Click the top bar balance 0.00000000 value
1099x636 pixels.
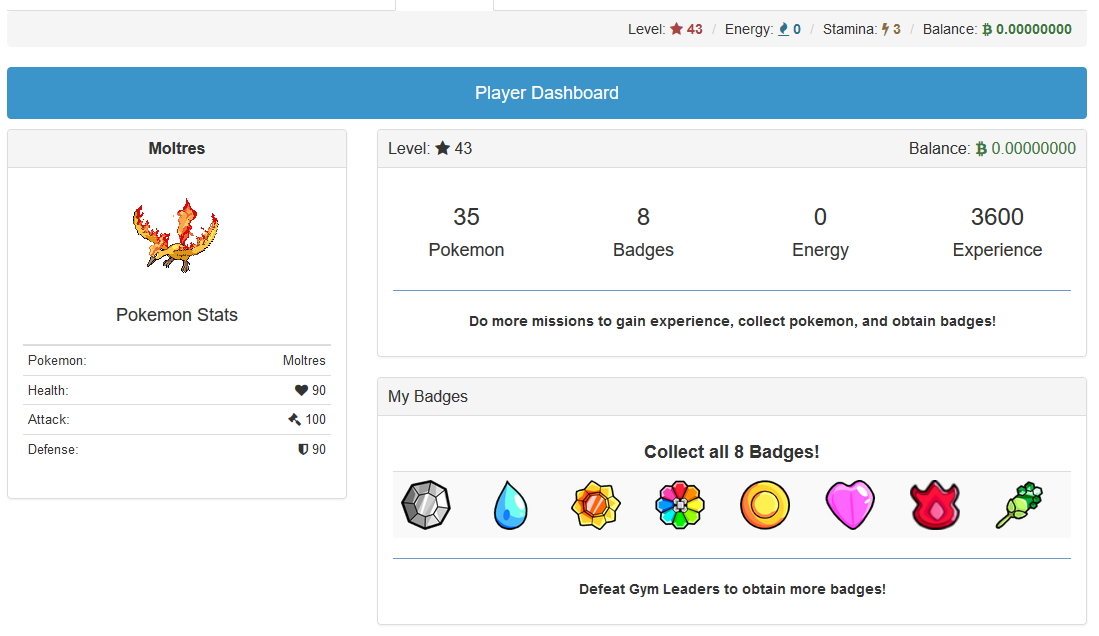1034,29
